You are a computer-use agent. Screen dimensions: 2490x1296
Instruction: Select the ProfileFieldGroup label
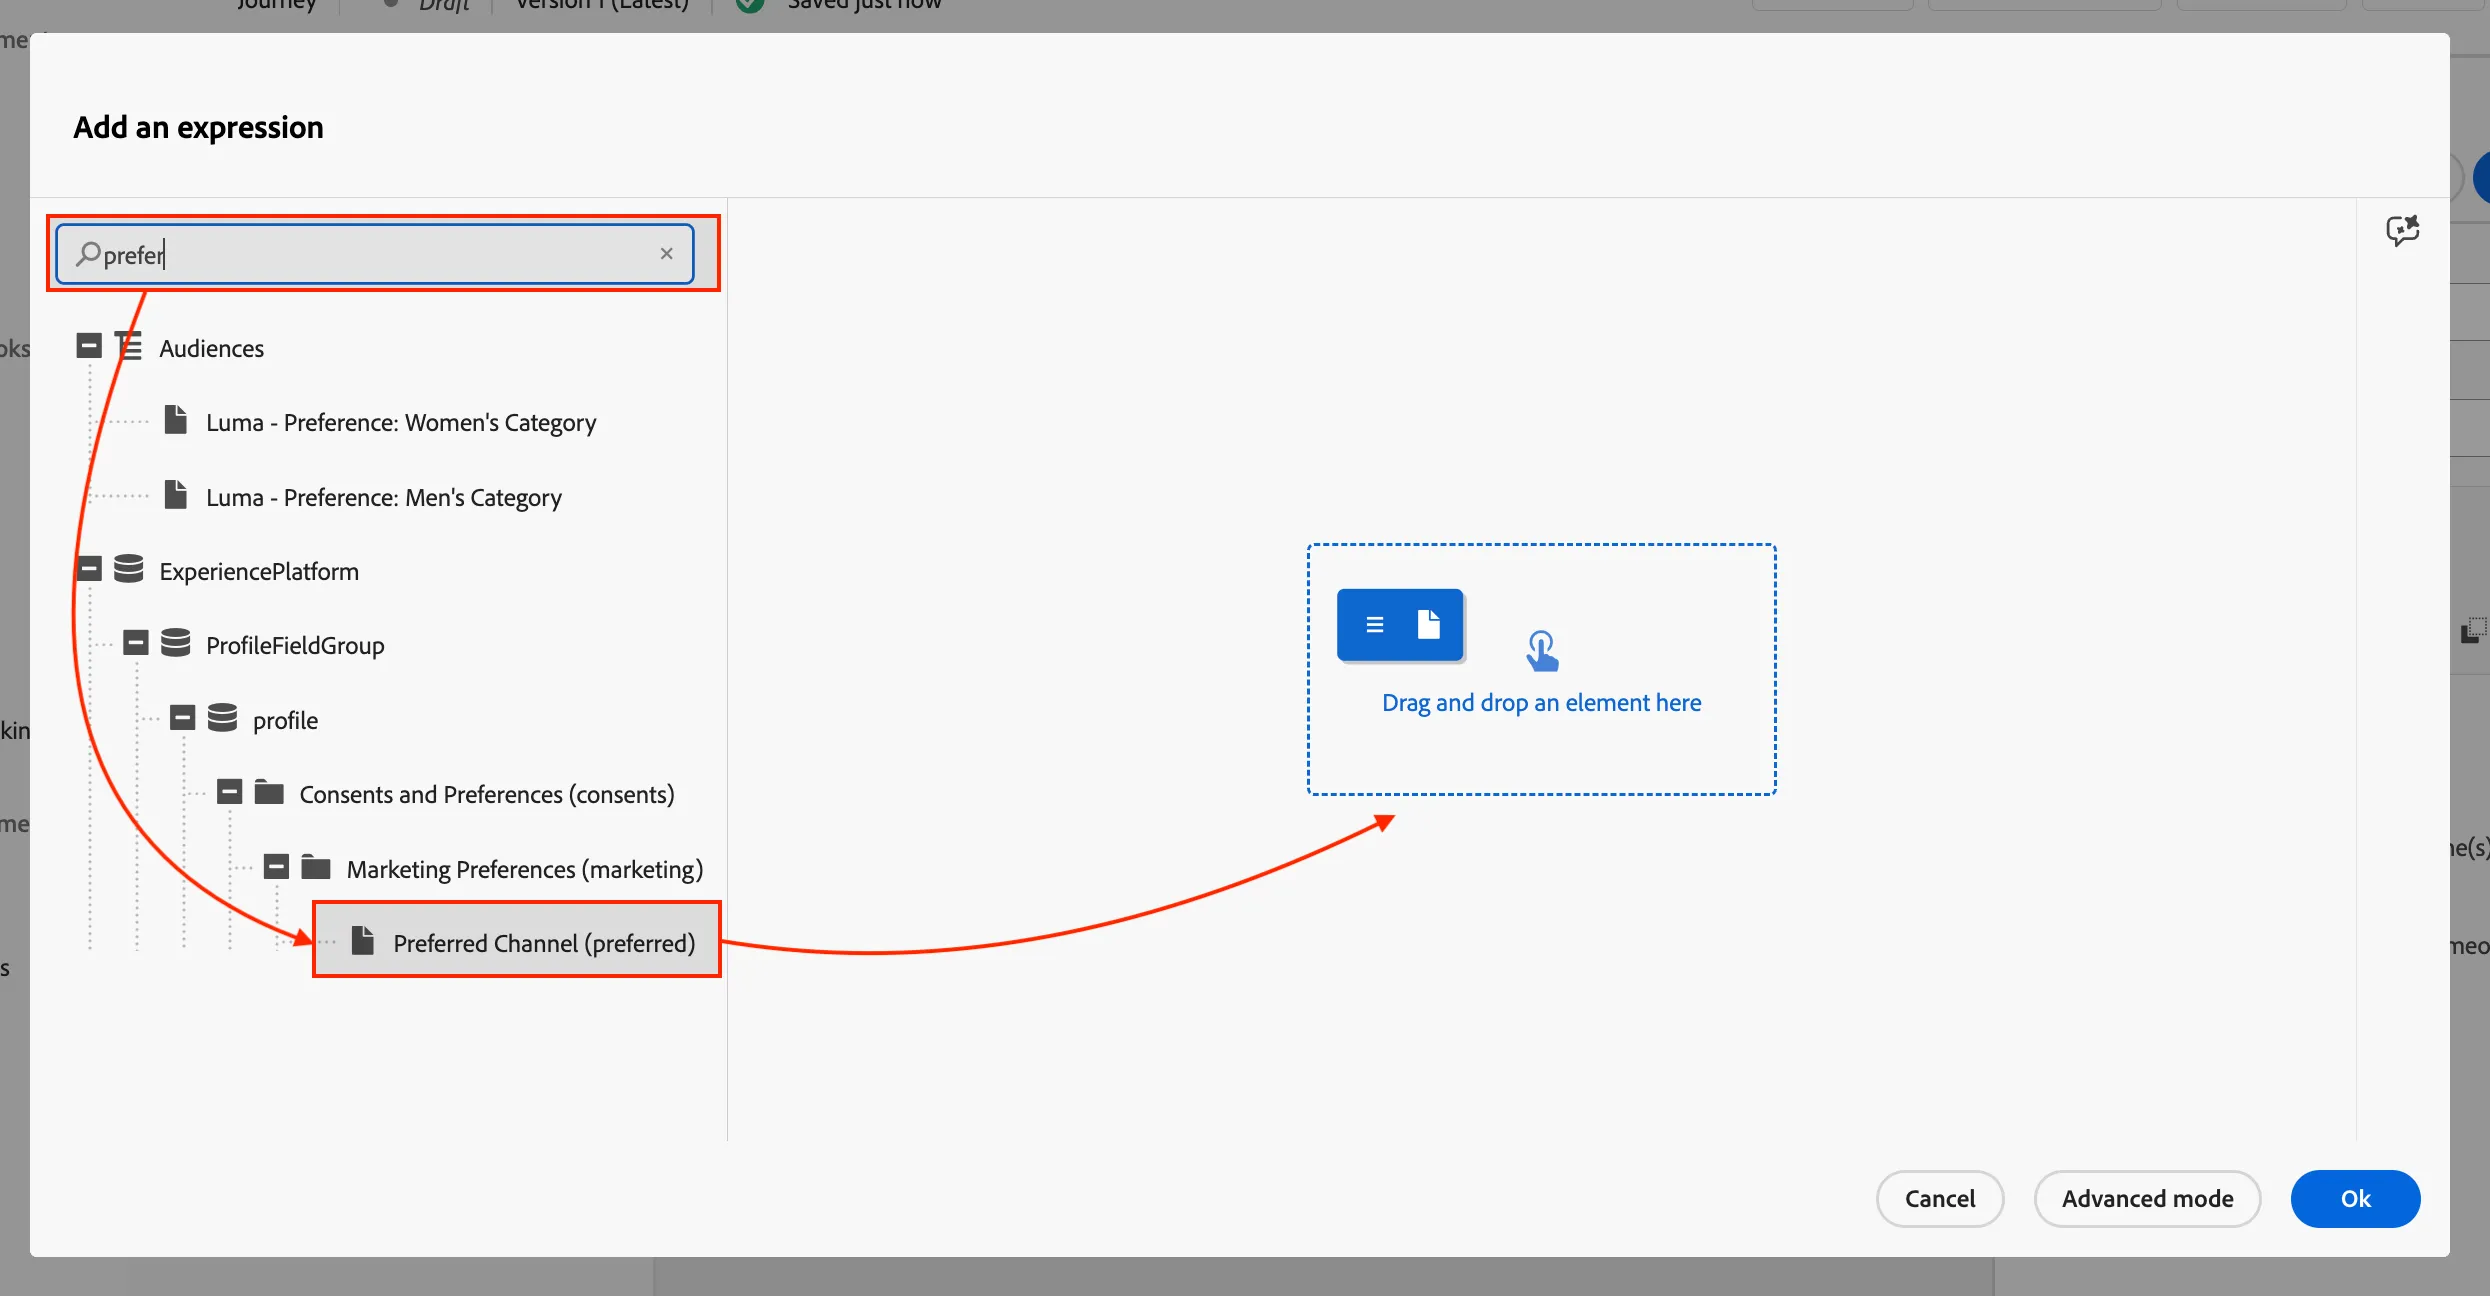point(295,646)
